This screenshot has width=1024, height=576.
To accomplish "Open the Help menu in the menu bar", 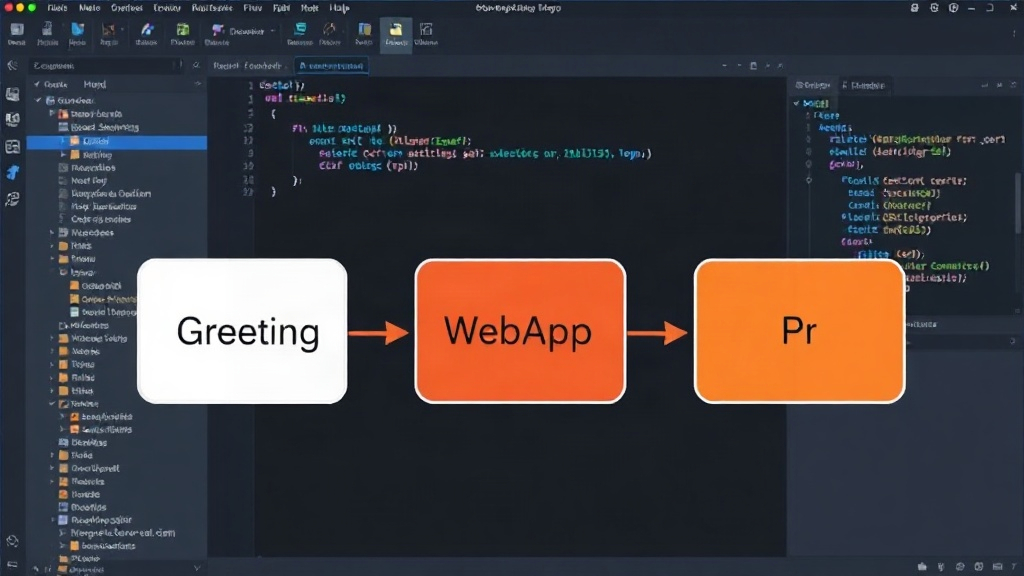I will [339, 8].
